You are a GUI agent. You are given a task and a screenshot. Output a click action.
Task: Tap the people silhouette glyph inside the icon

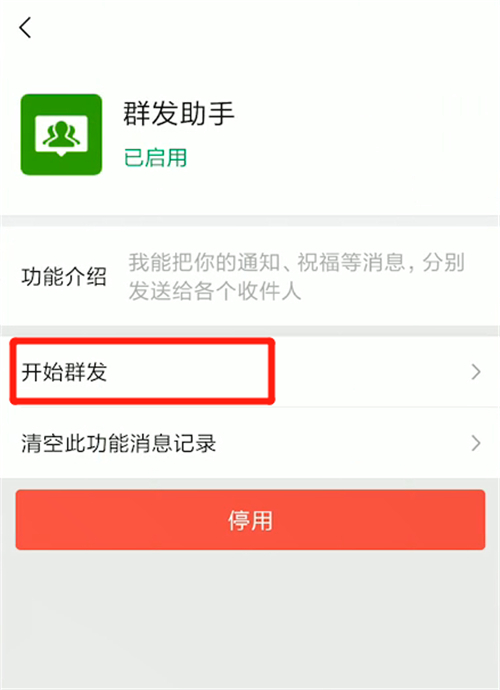(x=61, y=133)
